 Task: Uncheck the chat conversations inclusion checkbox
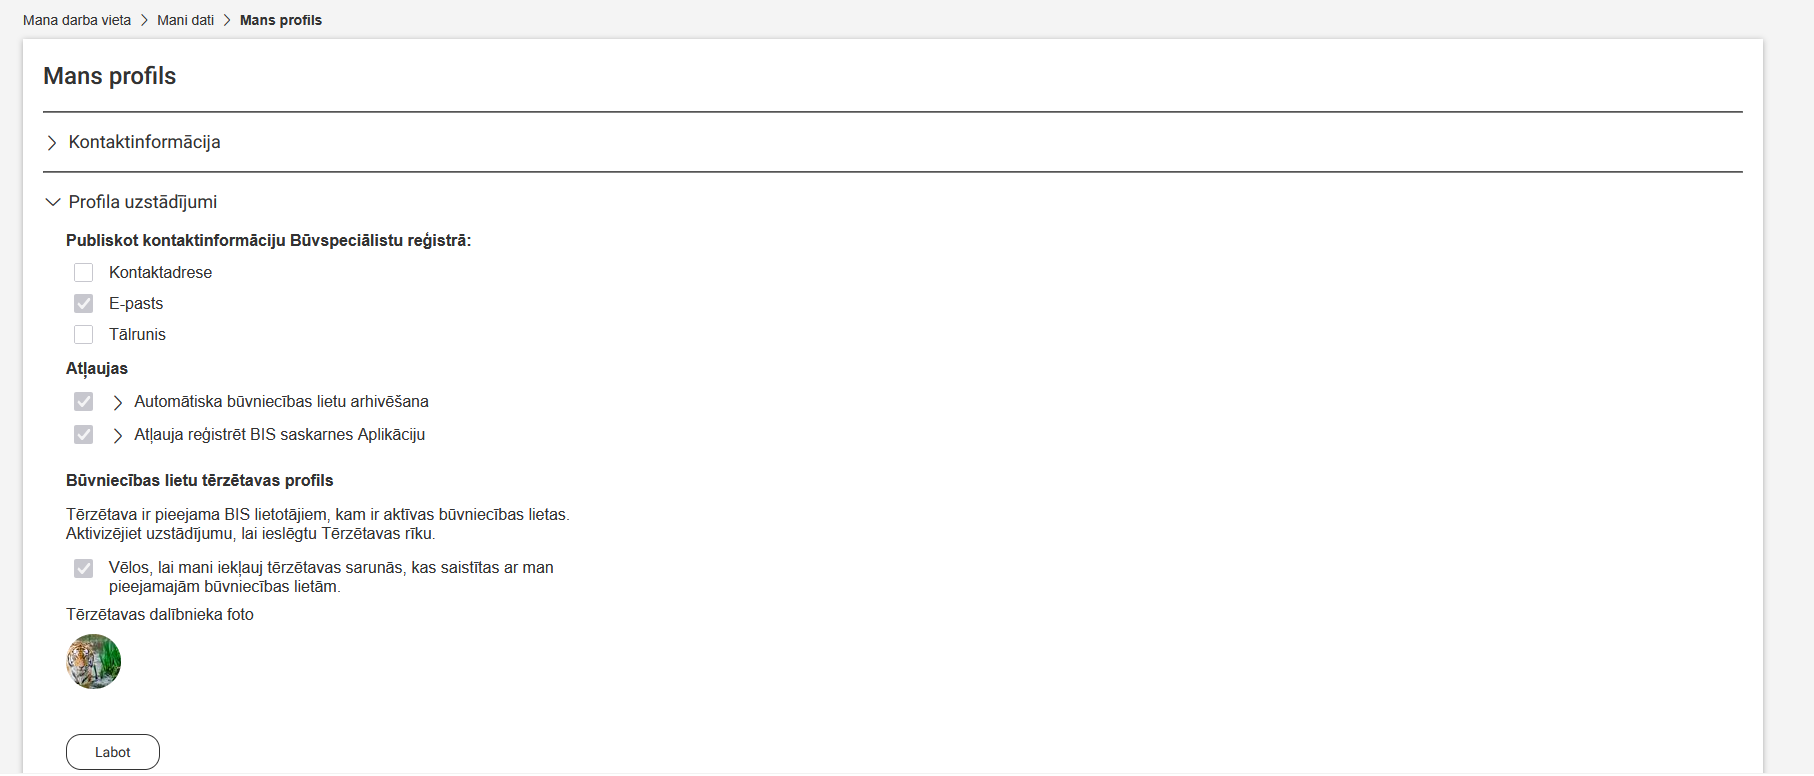[x=84, y=568]
